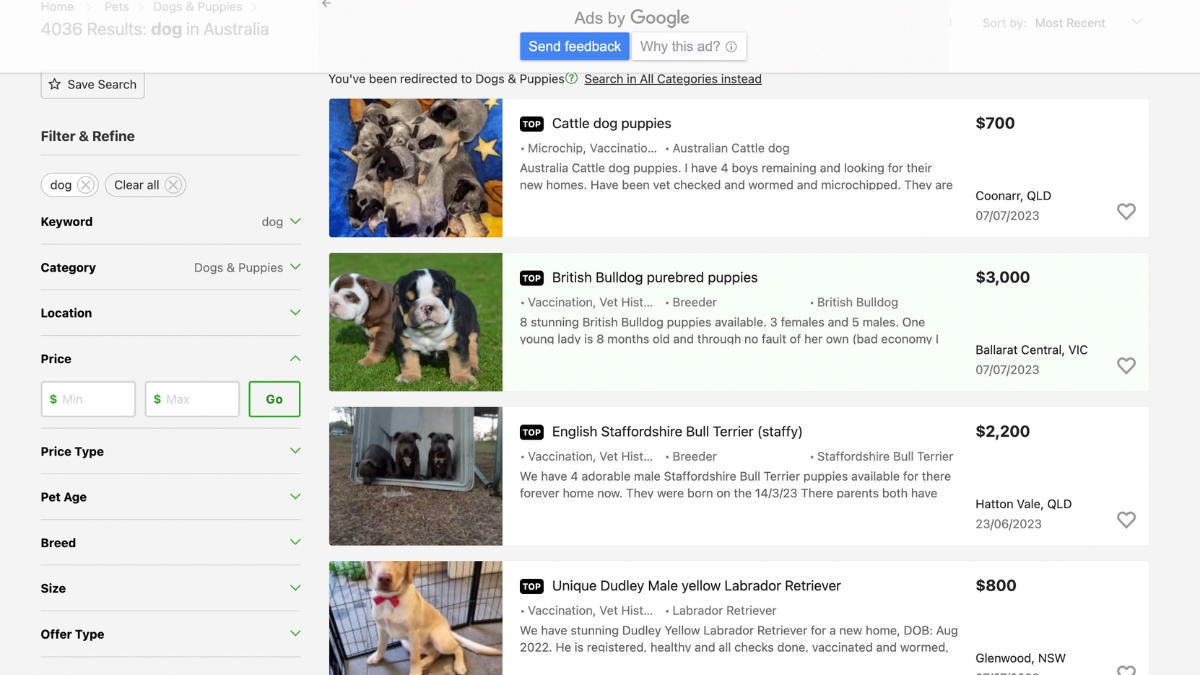Click help icon beside Dogs & Puppies redirect

point(571,79)
